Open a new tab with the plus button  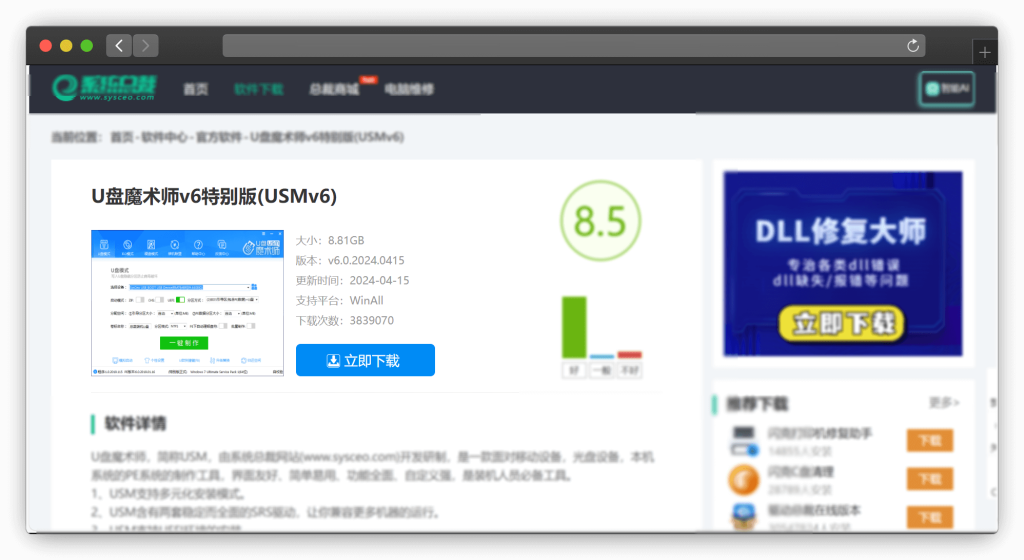click(x=985, y=52)
